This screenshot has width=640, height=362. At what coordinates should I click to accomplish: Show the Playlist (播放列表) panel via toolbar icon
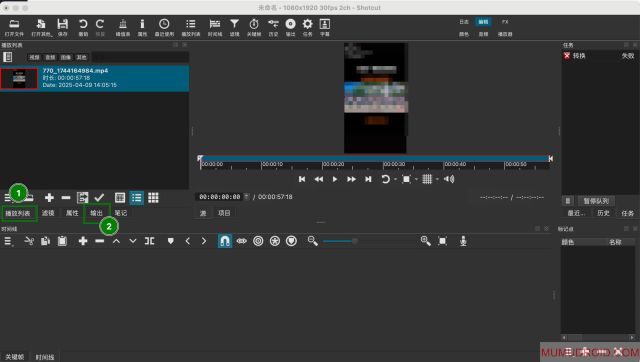[191, 24]
